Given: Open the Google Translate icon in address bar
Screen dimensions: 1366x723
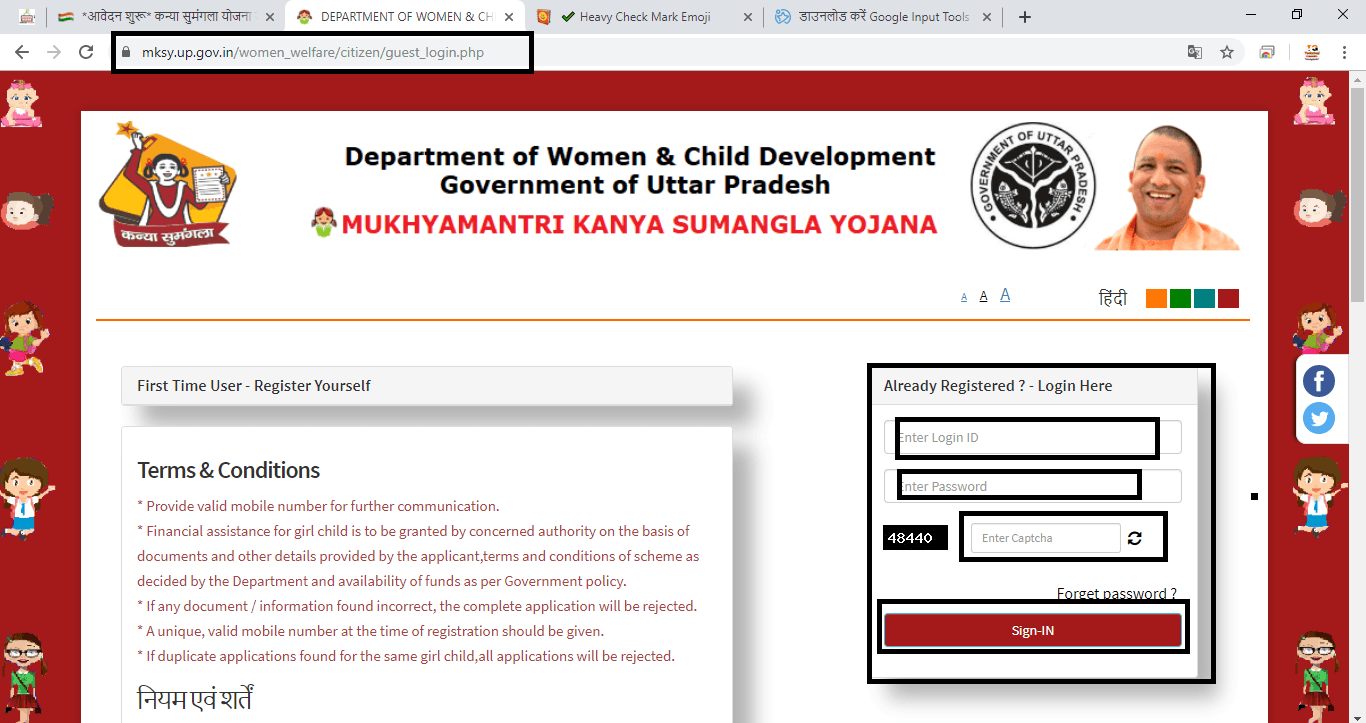Looking at the screenshot, I should pos(1194,52).
